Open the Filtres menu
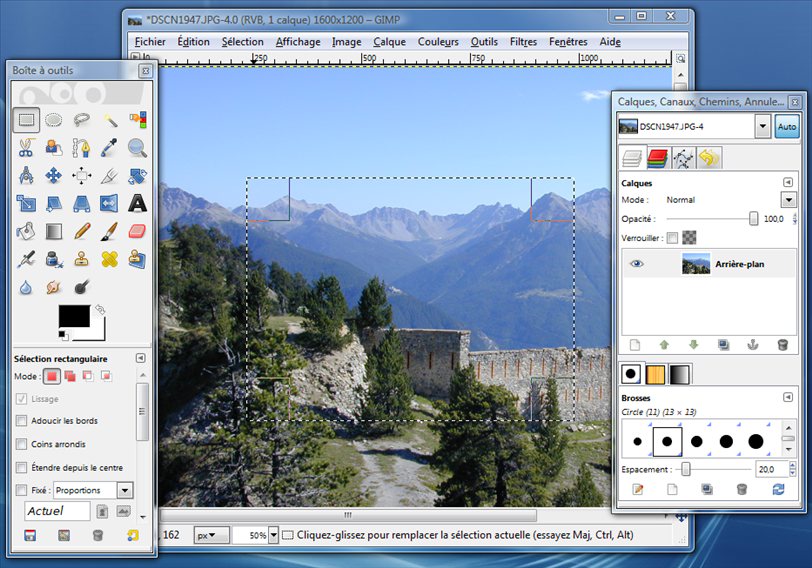Image resolution: width=812 pixels, height=568 pixels. point(522,42)
